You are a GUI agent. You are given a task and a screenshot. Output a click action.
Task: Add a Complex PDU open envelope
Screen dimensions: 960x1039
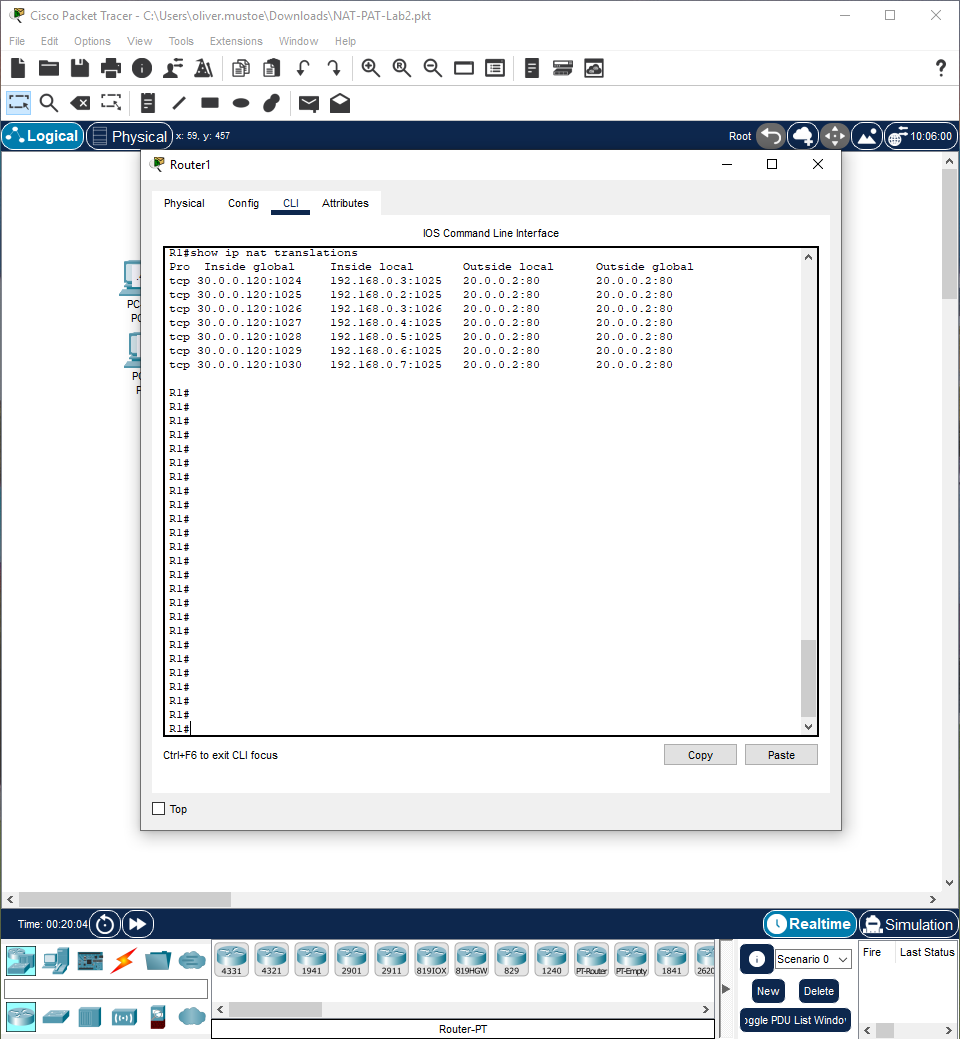tap(340, 103)
